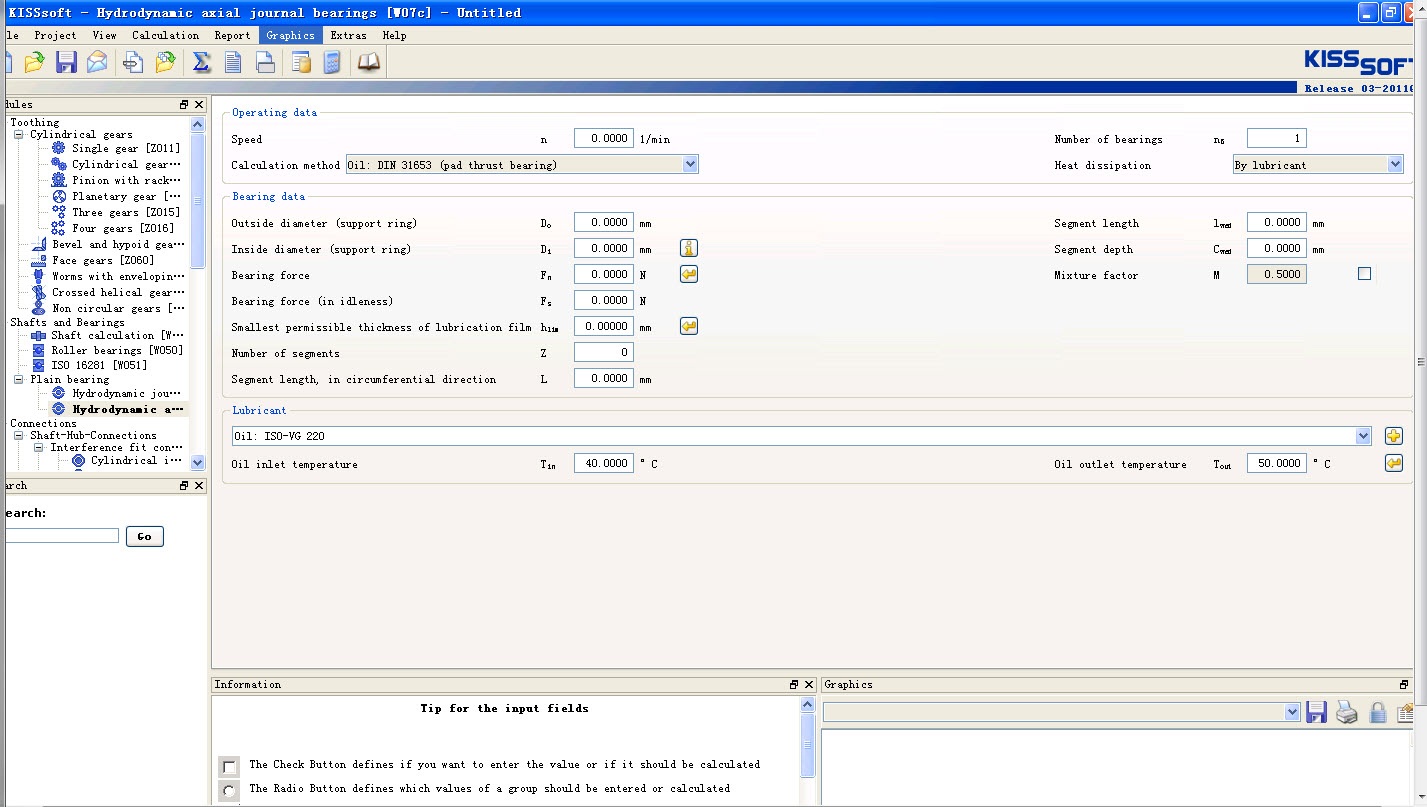Open the database tool icon
Image resolution: width=1427 pixels, height=807 pixels.
(x=301, y=63)
